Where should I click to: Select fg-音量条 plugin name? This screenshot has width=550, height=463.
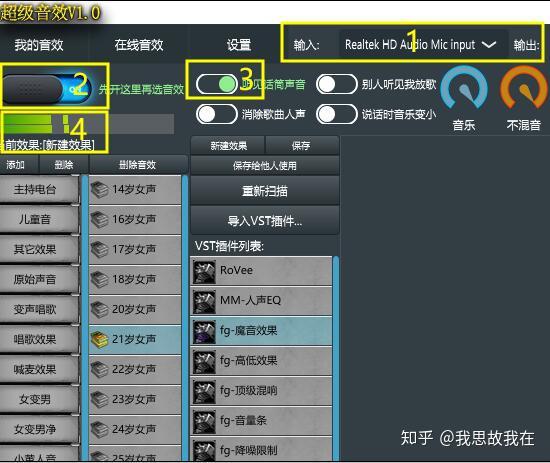click(x=243, y=420)
